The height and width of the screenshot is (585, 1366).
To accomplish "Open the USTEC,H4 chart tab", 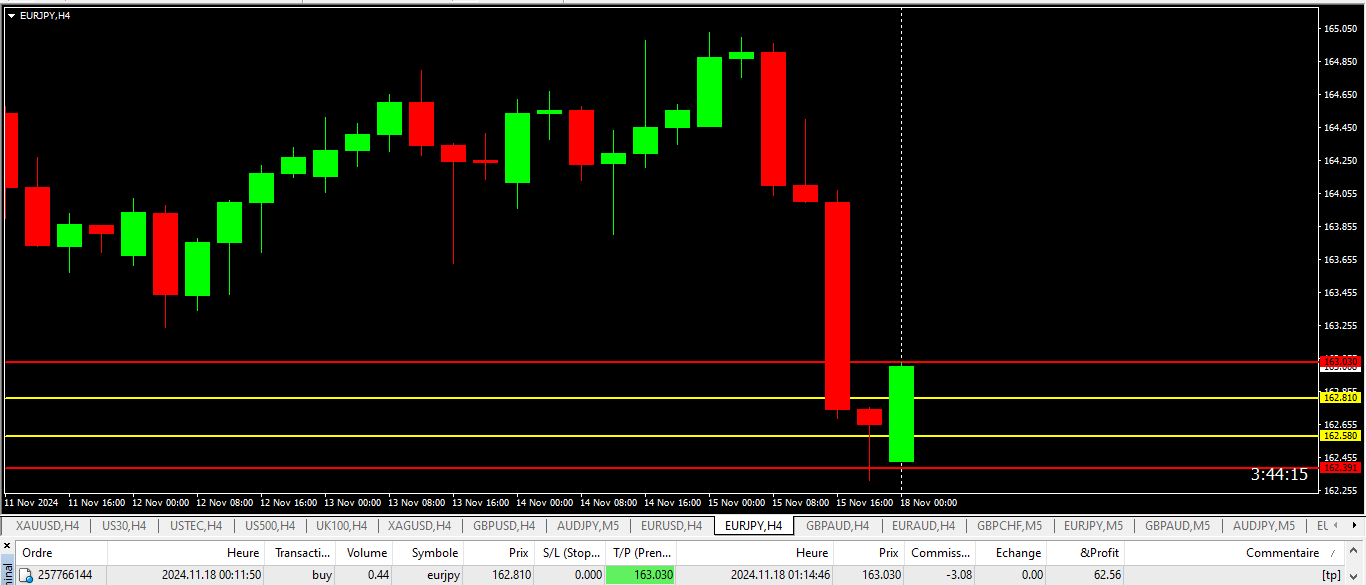I will (x=195, y=526).
